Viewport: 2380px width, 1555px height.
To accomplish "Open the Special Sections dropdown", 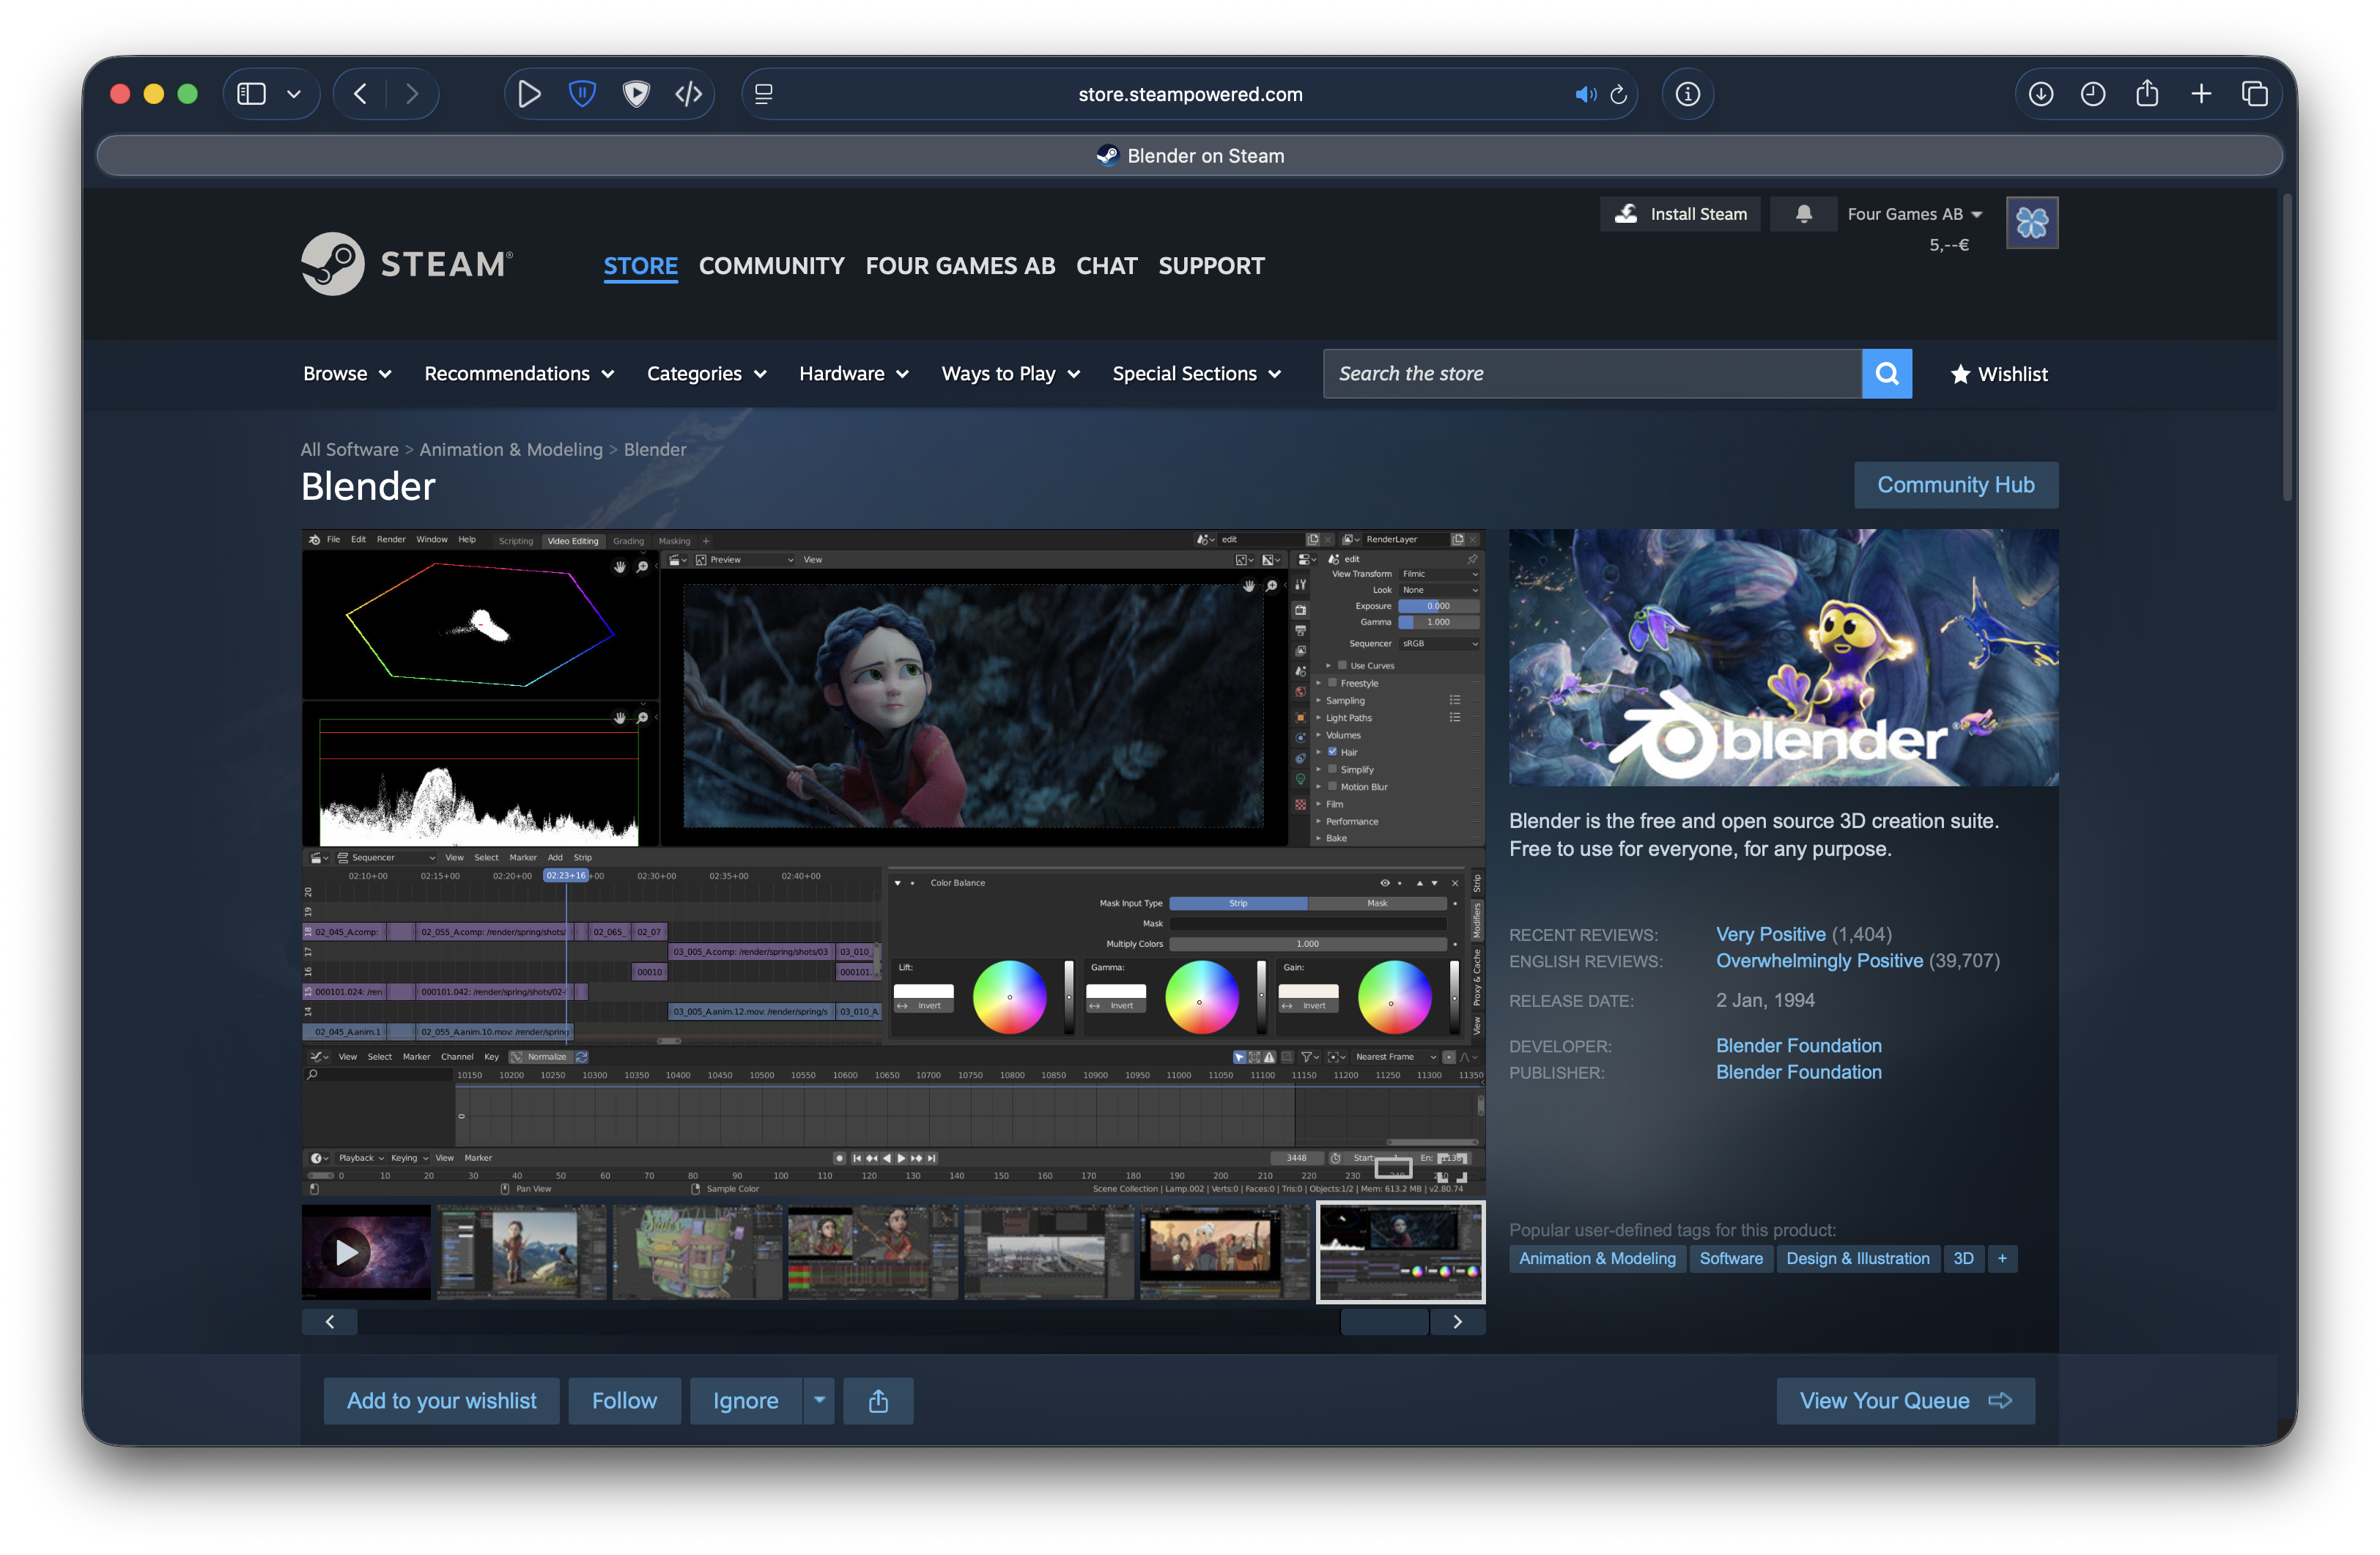I will click(x=1197, y=374).
